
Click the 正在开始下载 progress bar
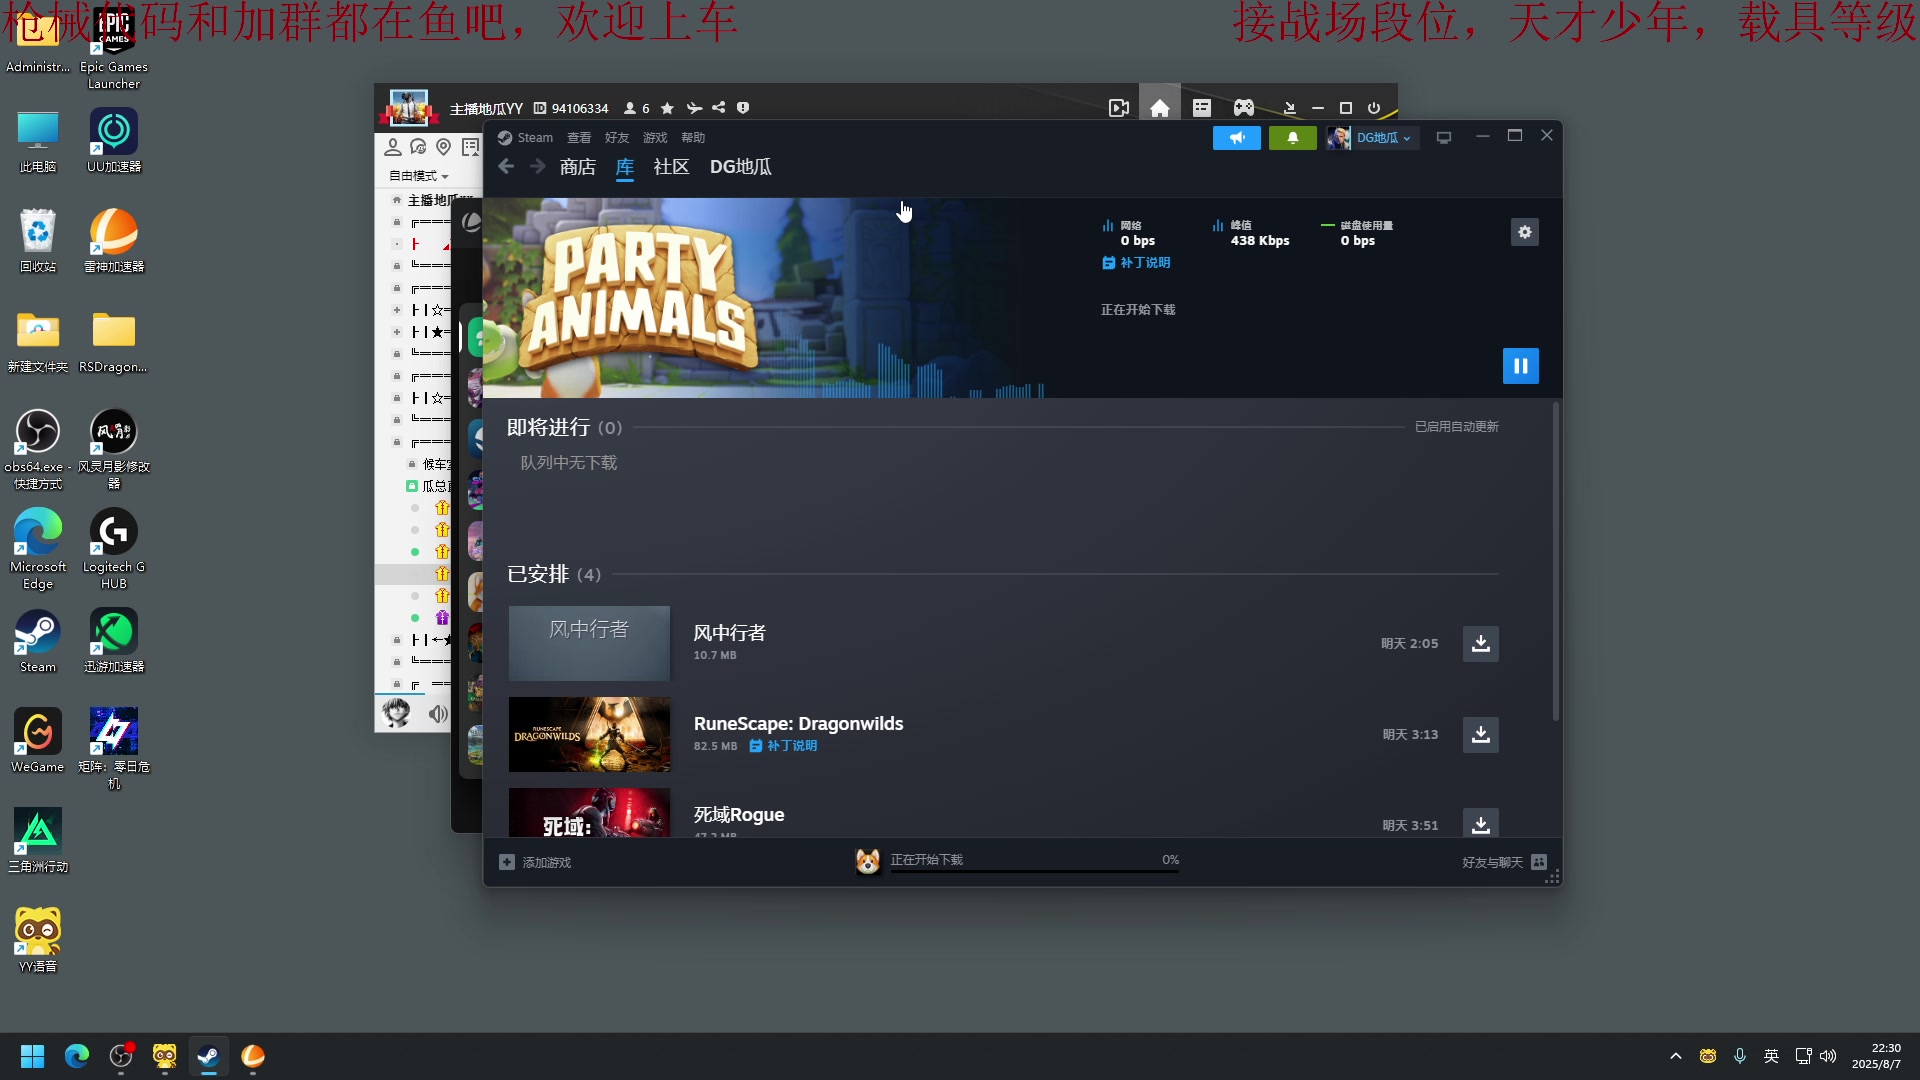click(x=1035, y=871)
